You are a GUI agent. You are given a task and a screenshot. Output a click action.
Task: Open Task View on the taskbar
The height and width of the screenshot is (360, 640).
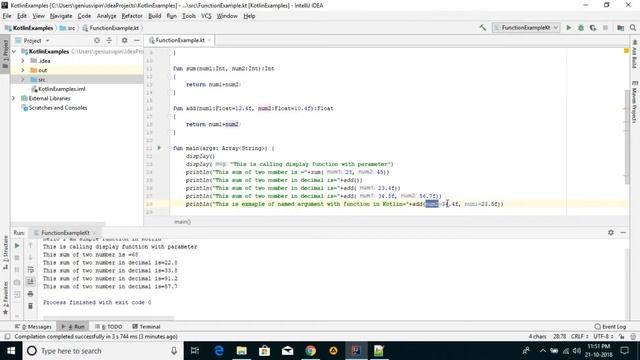tap(195, 351)
